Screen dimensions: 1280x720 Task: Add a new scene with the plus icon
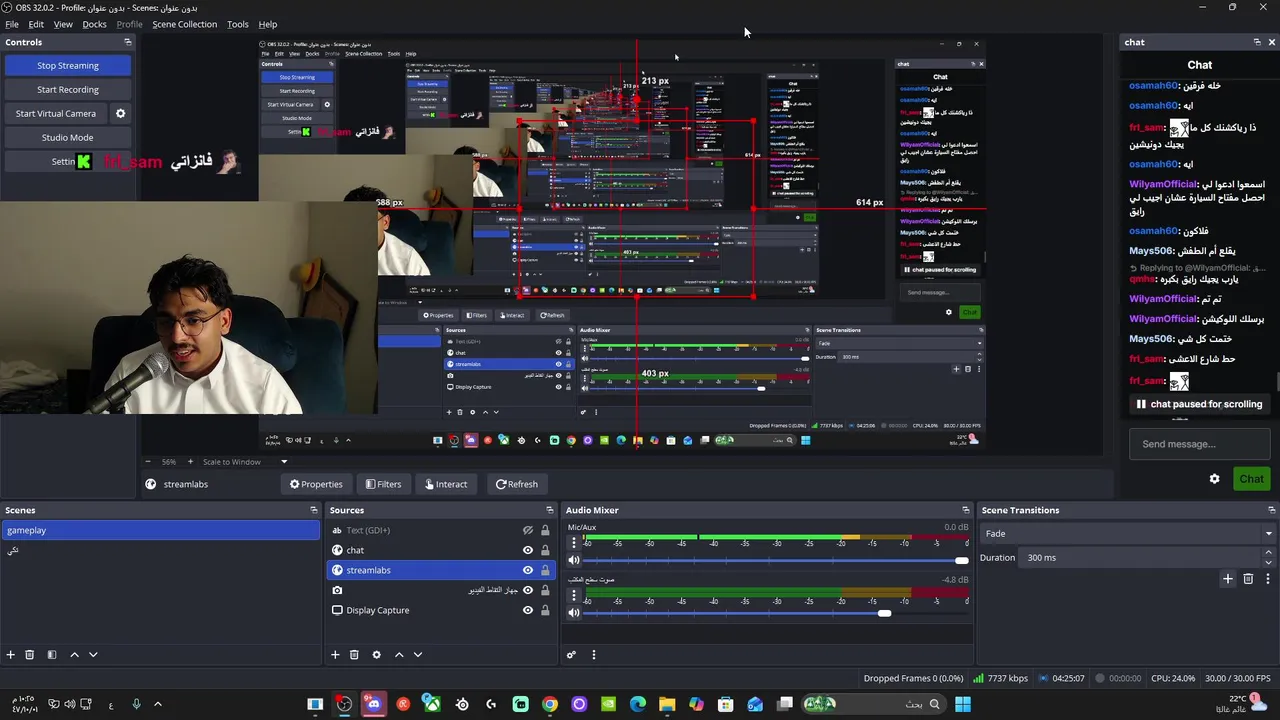pyautogui.click(x=11, y=655)
